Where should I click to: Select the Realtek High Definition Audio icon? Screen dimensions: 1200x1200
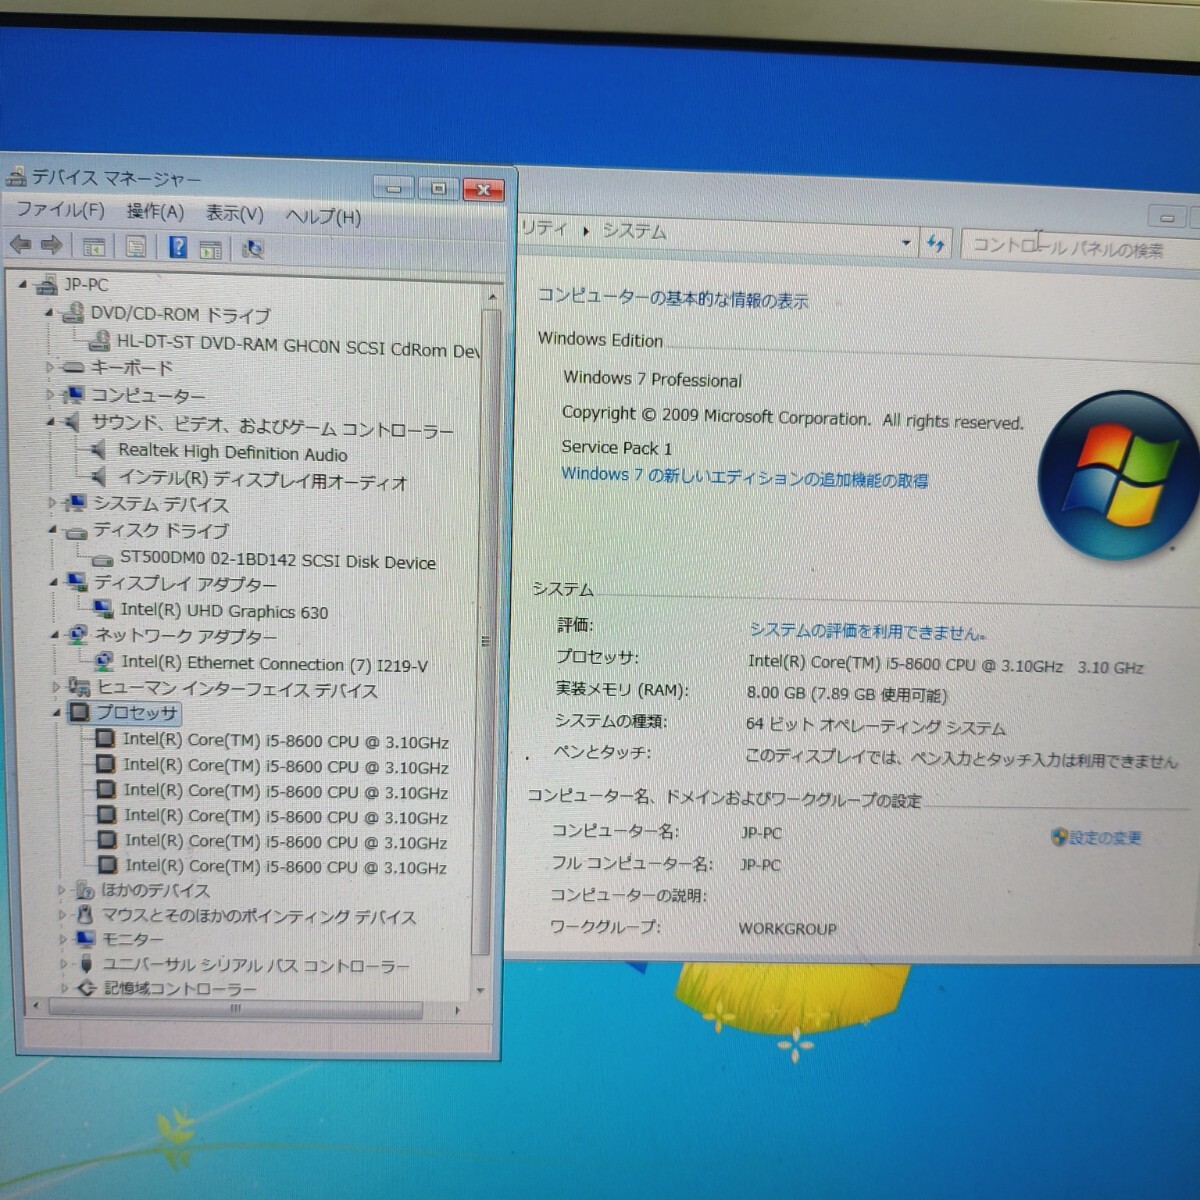point(98,451)
